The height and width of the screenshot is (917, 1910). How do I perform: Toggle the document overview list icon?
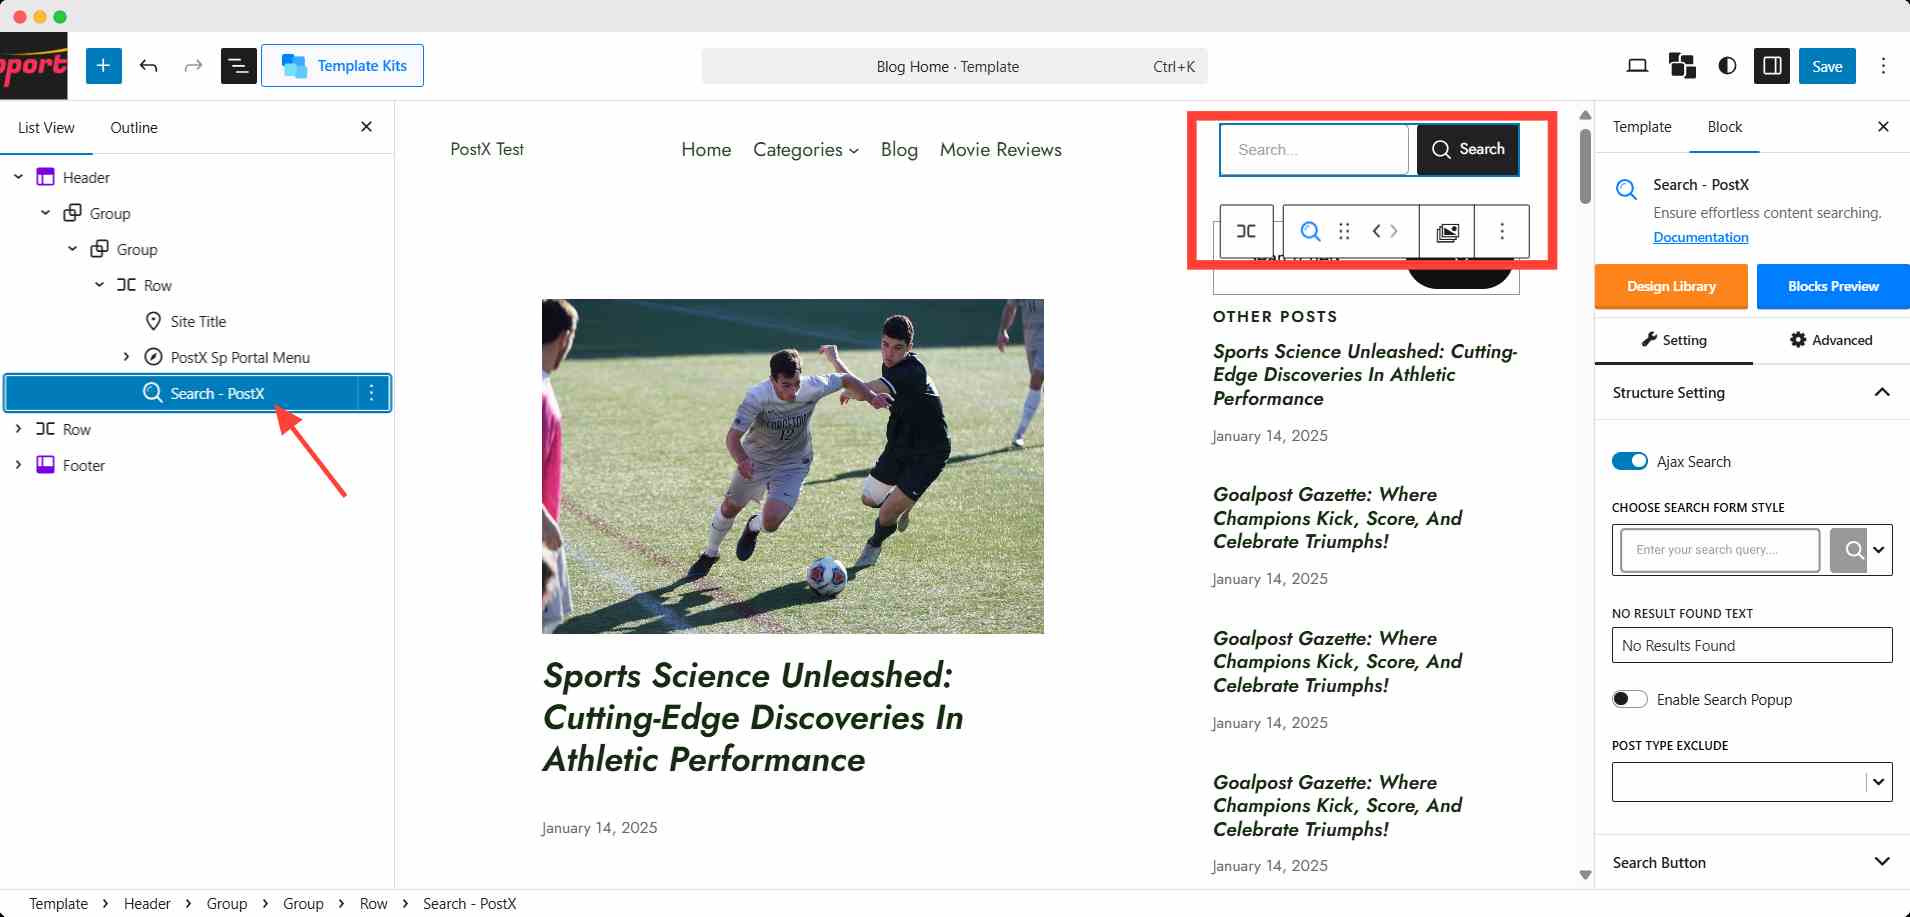tap(238, 66)
